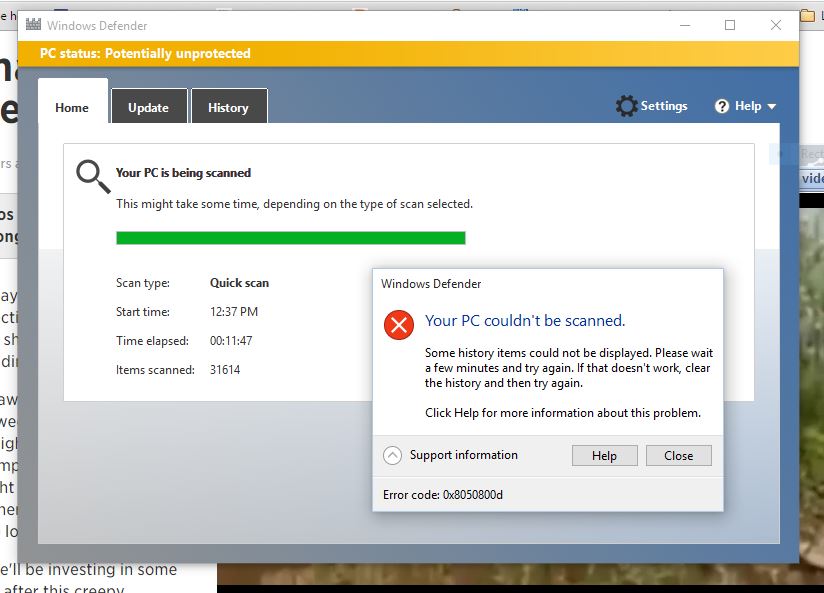This screenshot has height=593, width=824.
Task: Switch to the History tab
Action: tap(229, 107)
